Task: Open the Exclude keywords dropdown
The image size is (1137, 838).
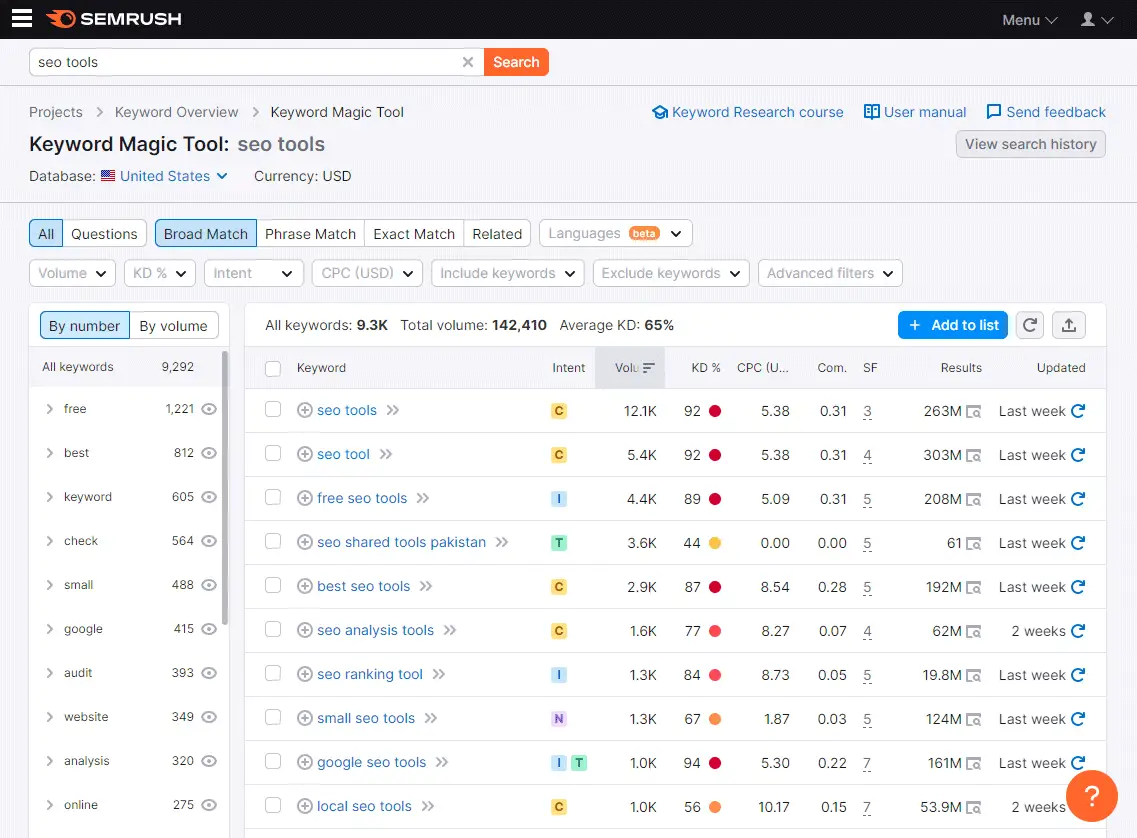Action: (671, 273)
